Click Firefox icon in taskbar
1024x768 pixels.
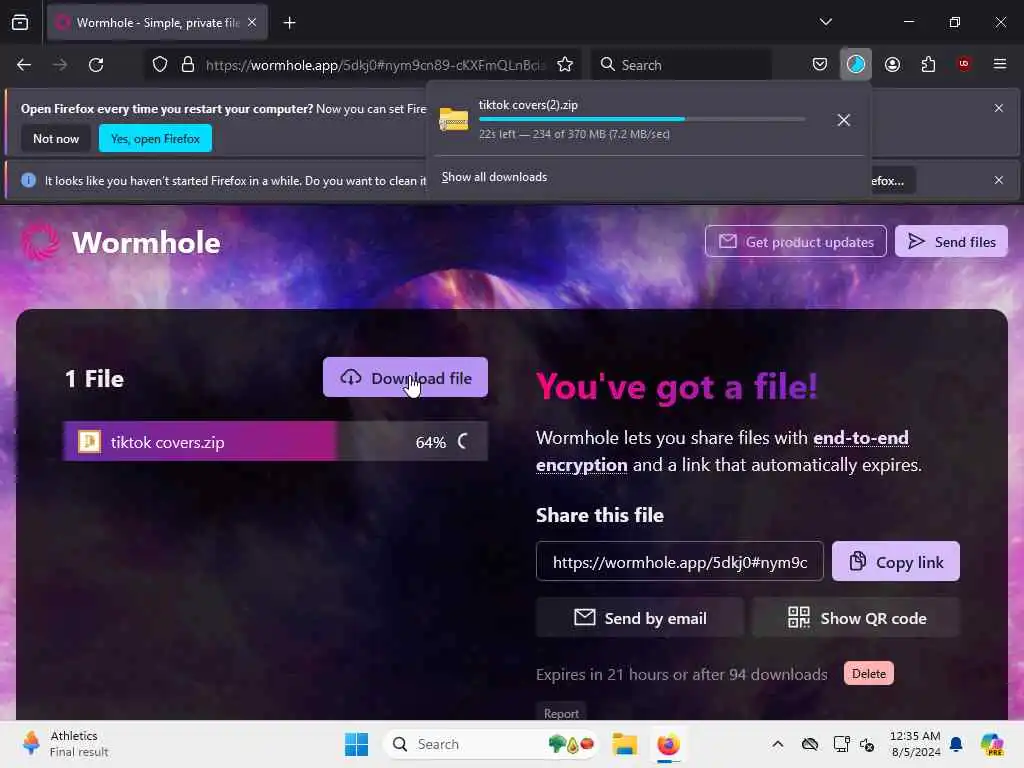point(668,744)
